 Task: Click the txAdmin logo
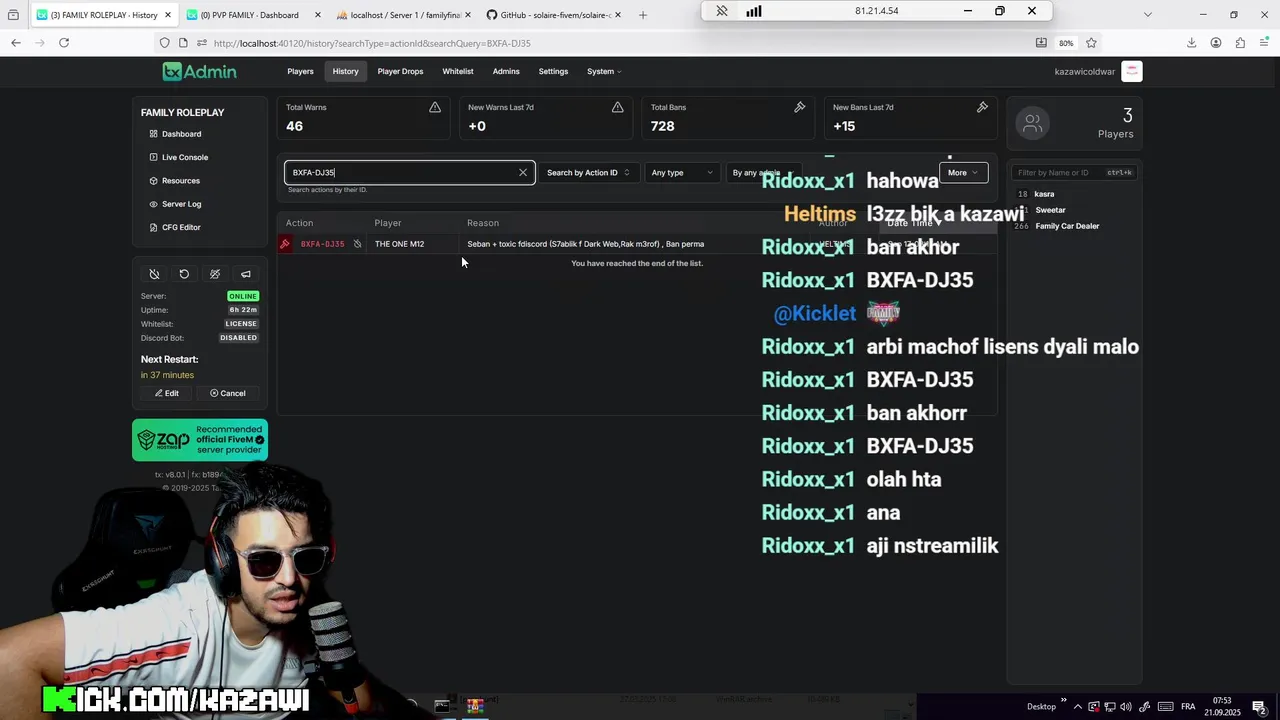(200, 71)
